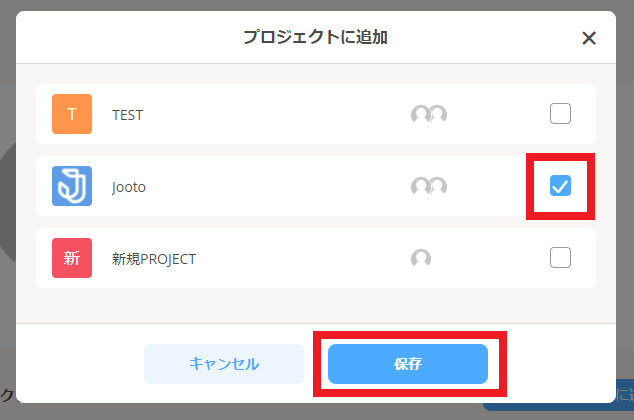
Task: Click the left member avatar in the Jooto row
Action: (x=421, y=186)
